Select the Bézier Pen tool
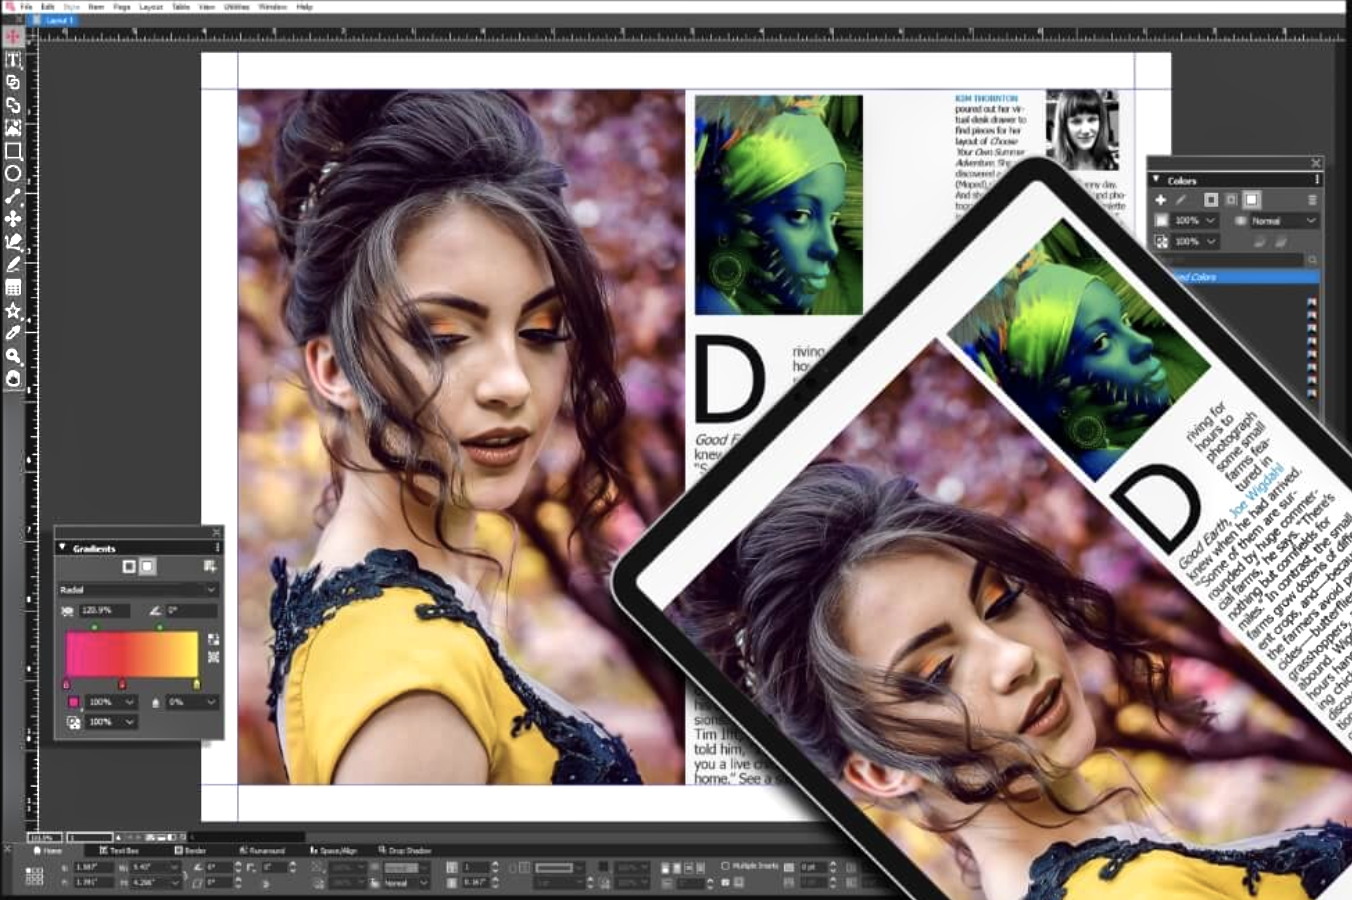This screenshot has height=900, width=1352. [x=13, y=242]
